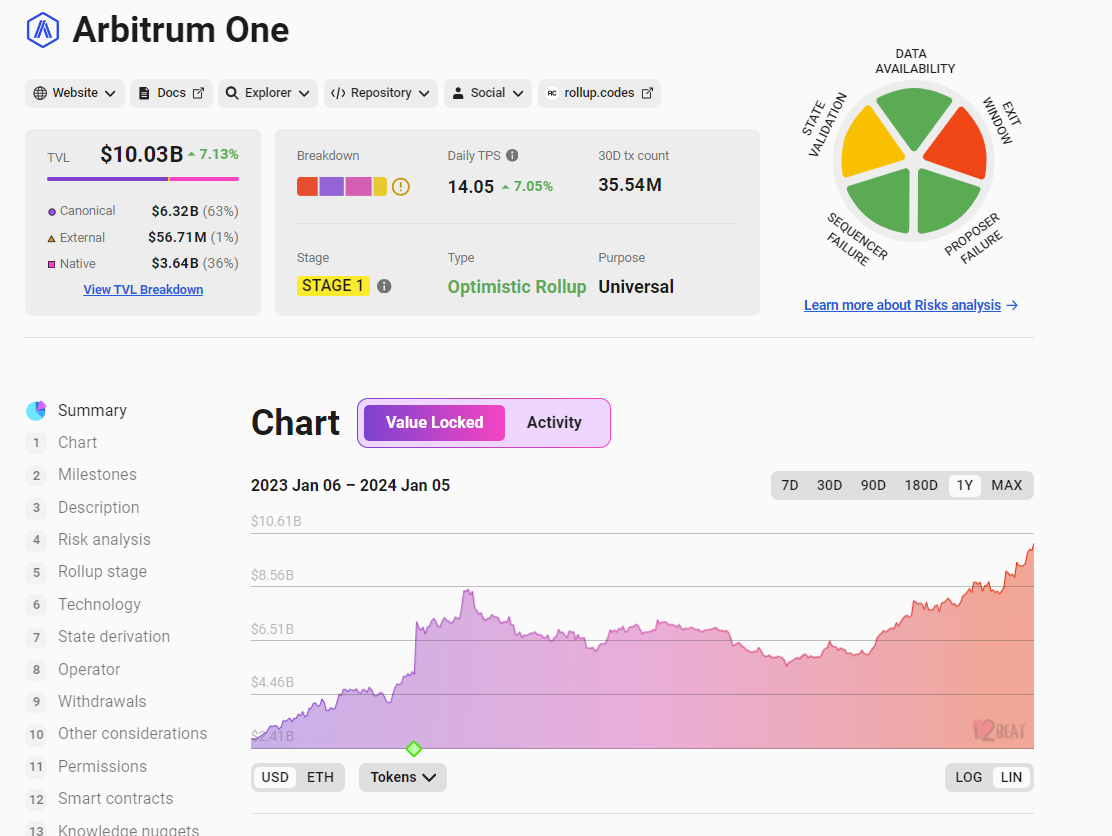
Task: Click the pink Native legend square
Action: coord(51,264)
